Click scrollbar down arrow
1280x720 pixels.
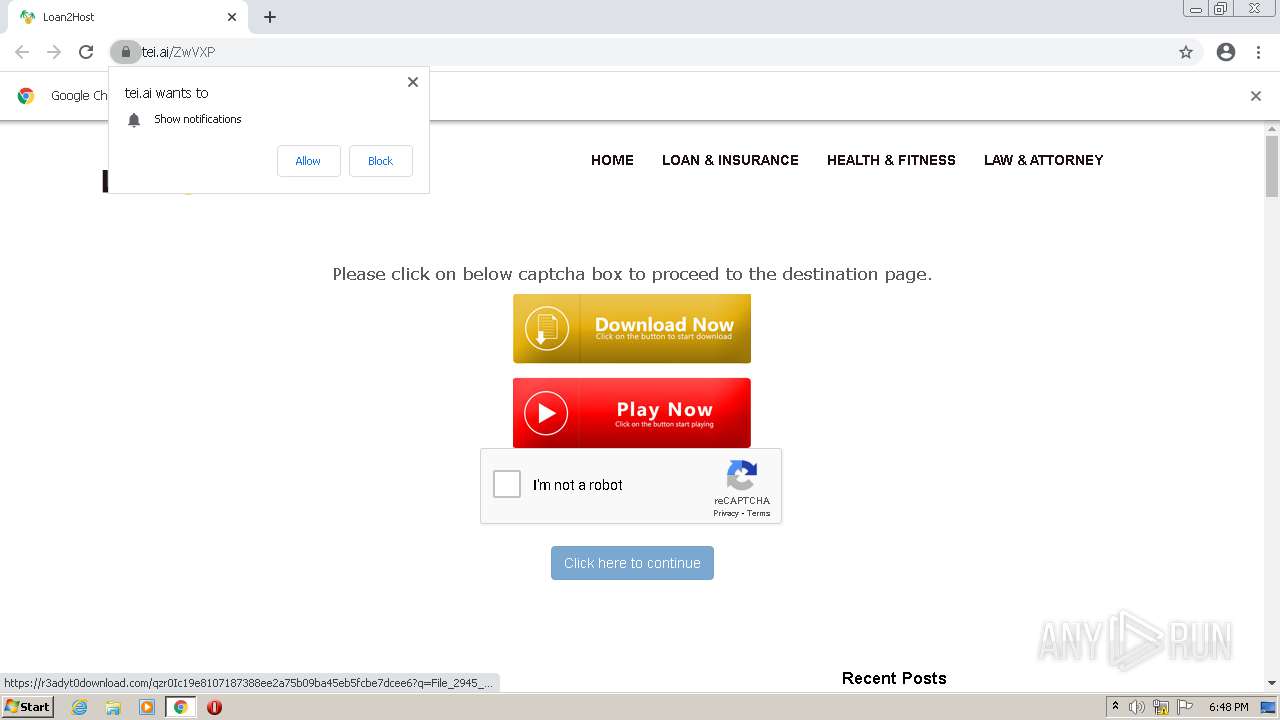tap(1272, 683)
